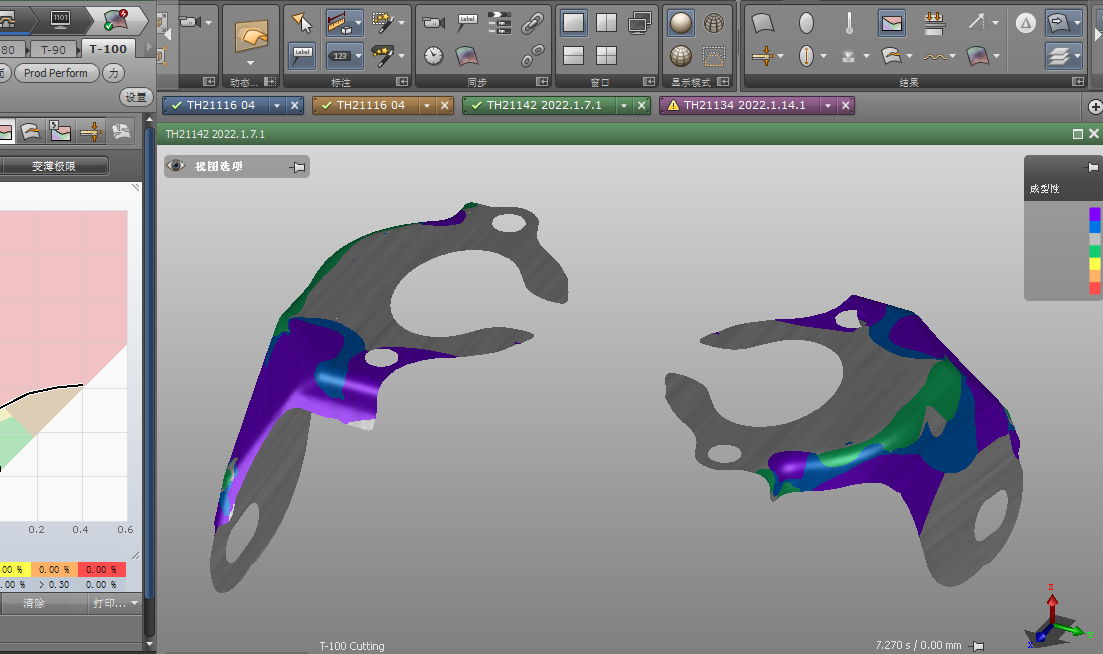Viewport: 1103px width, 654px height.
Task: Click the purple formability legend swatch
Action: coord(1095,214)
